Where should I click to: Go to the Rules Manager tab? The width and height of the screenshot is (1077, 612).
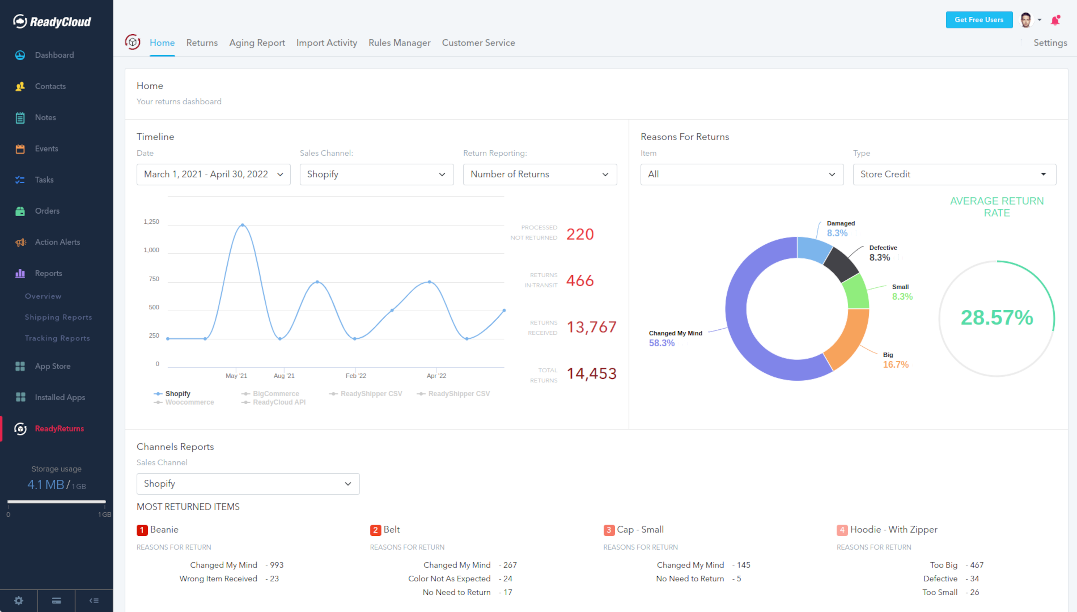[400, 43]
